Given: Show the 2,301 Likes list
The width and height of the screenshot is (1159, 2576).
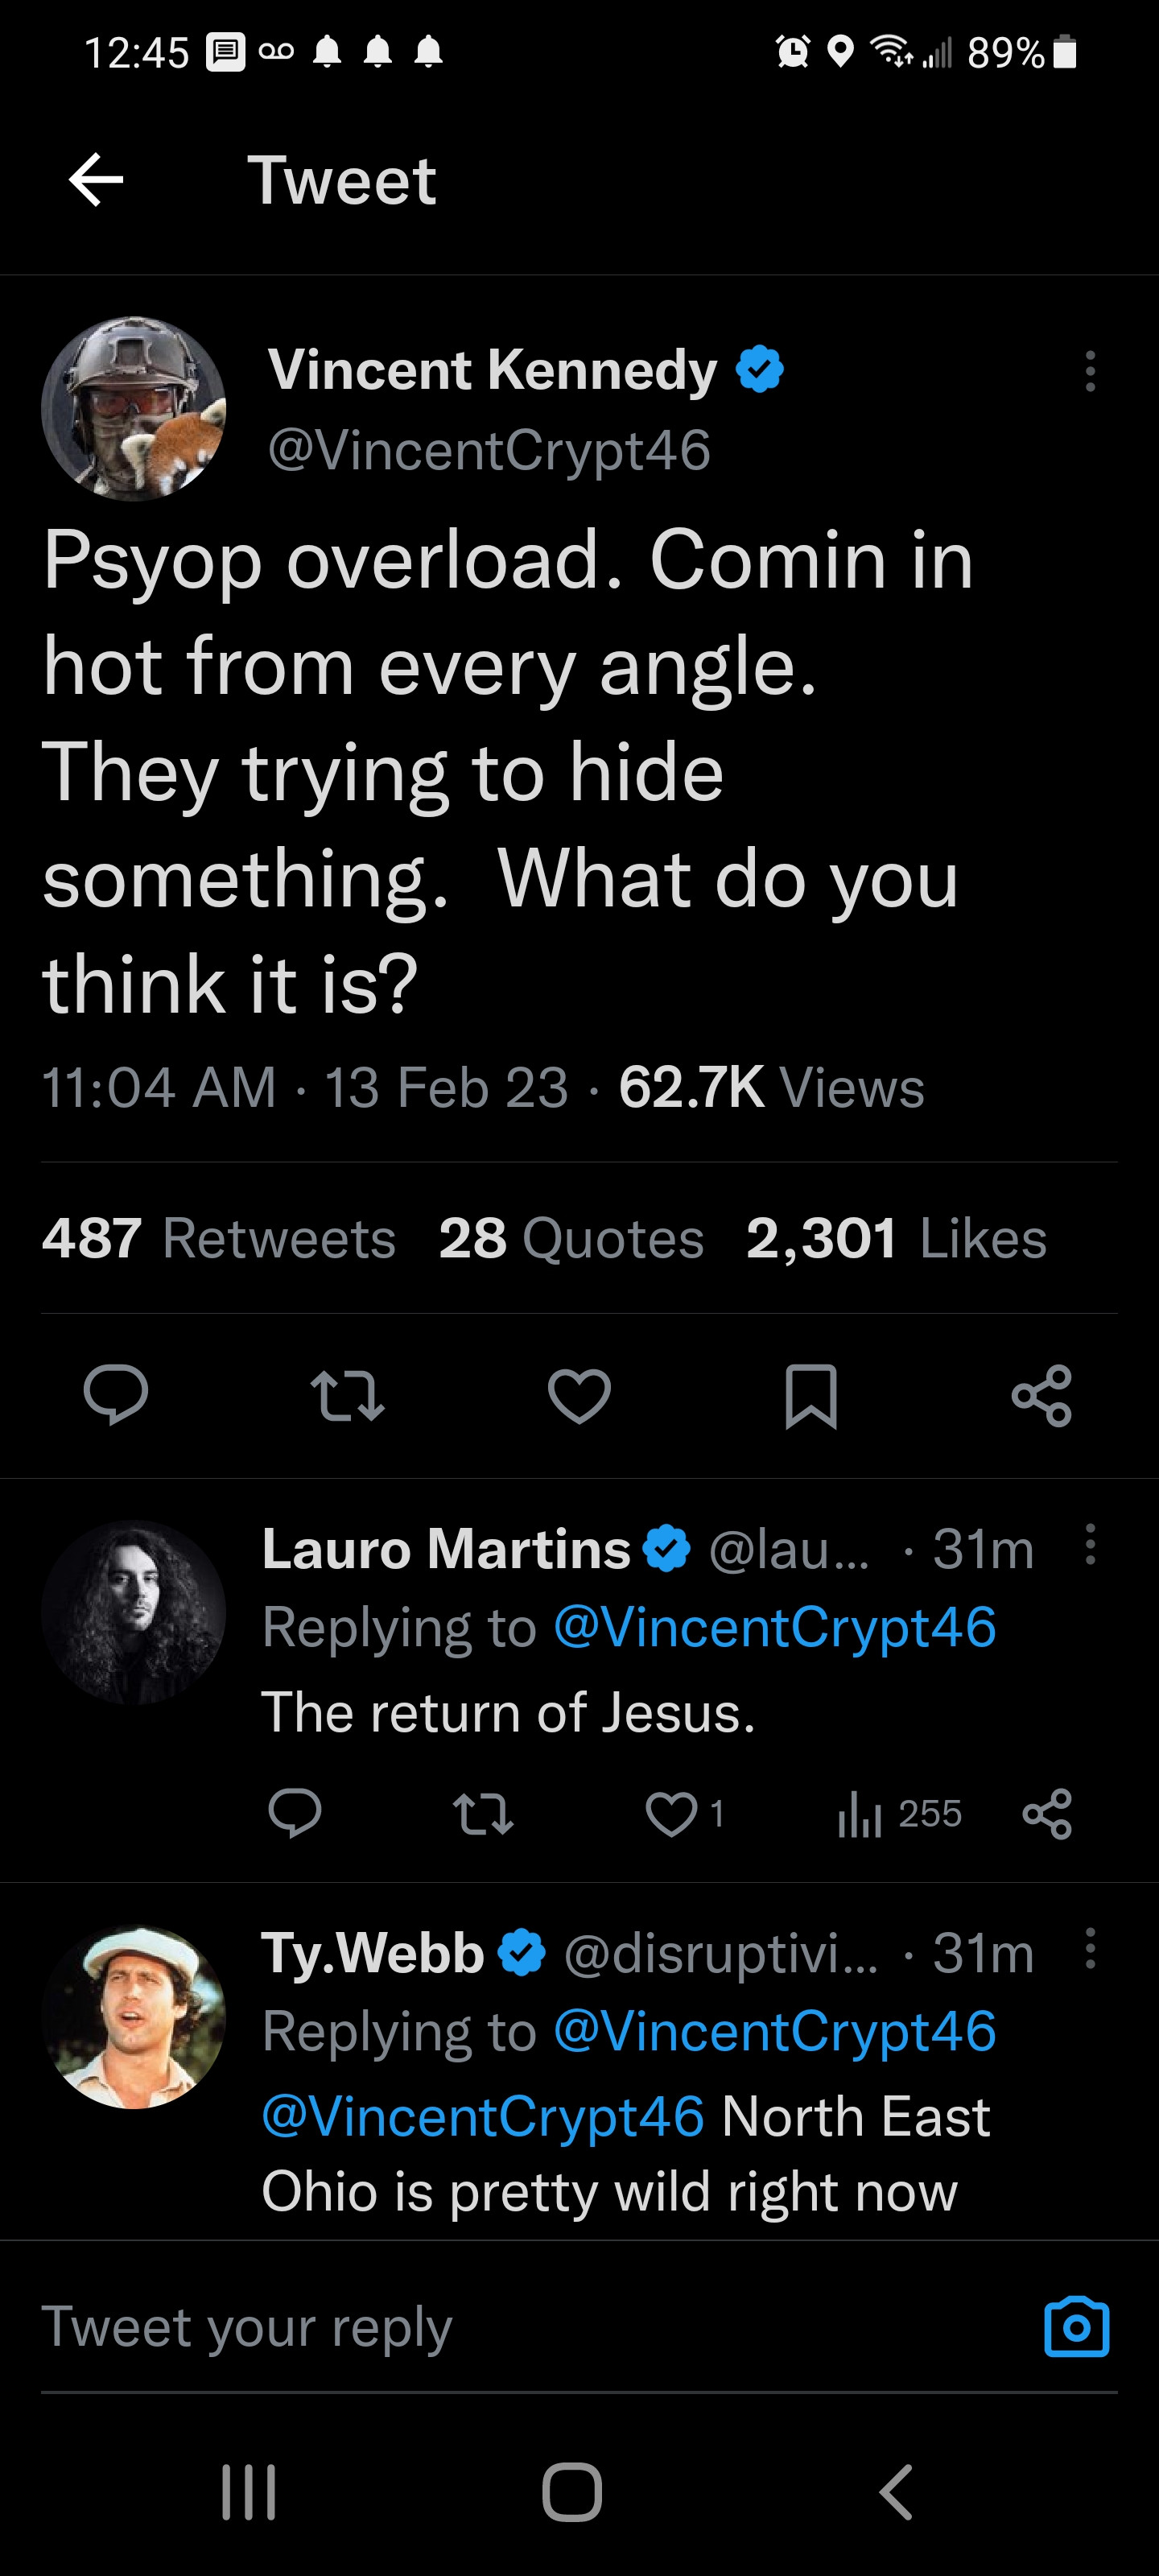Looking at the screenshot, I should 896,1238.
